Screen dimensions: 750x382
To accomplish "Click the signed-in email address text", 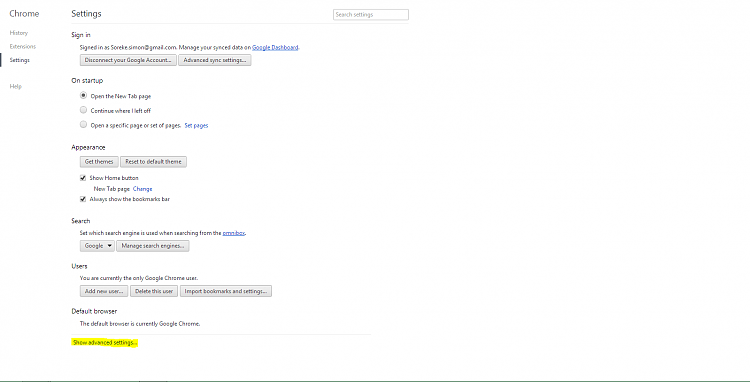I will click(x=143, y=47).
